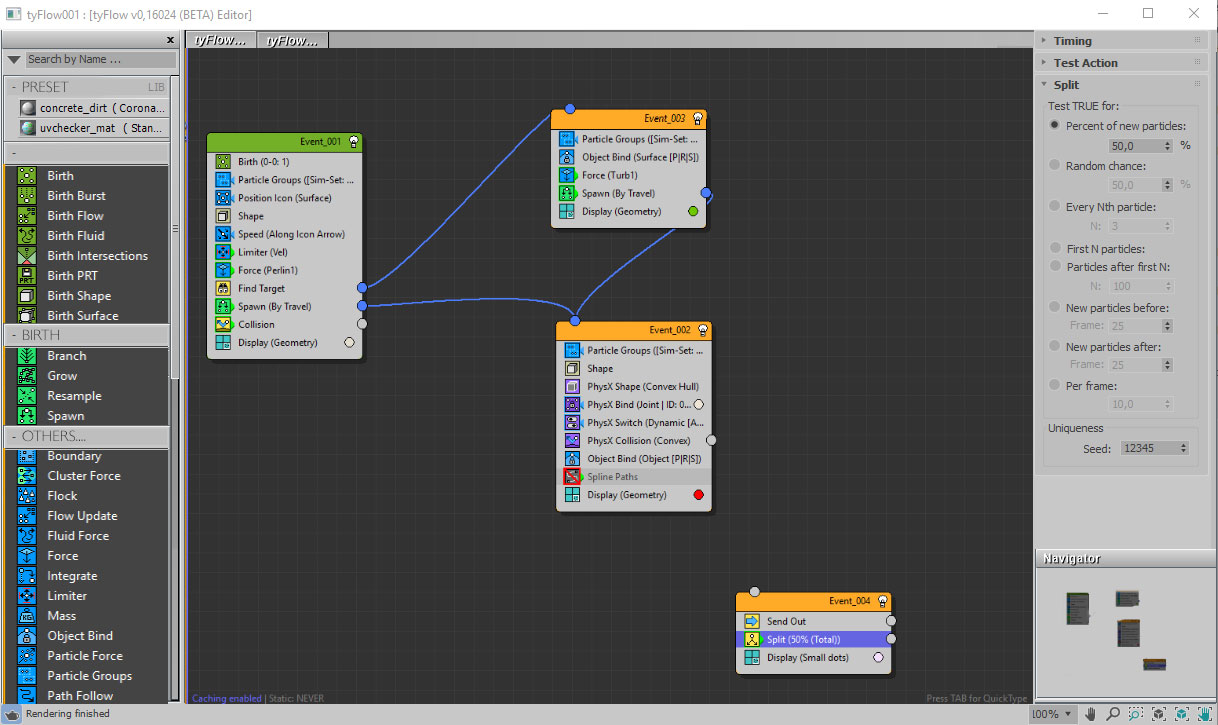The image size is (1218, 725).
Task: Collapse the OTHERS section header
Action: click(x=86, y=436)
